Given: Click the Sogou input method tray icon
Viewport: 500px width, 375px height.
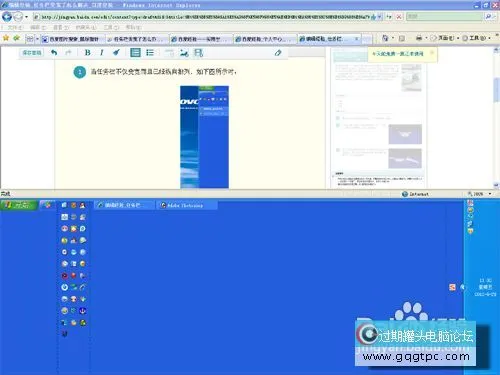Looking at the screenshot, I should [x=452, y=287].
